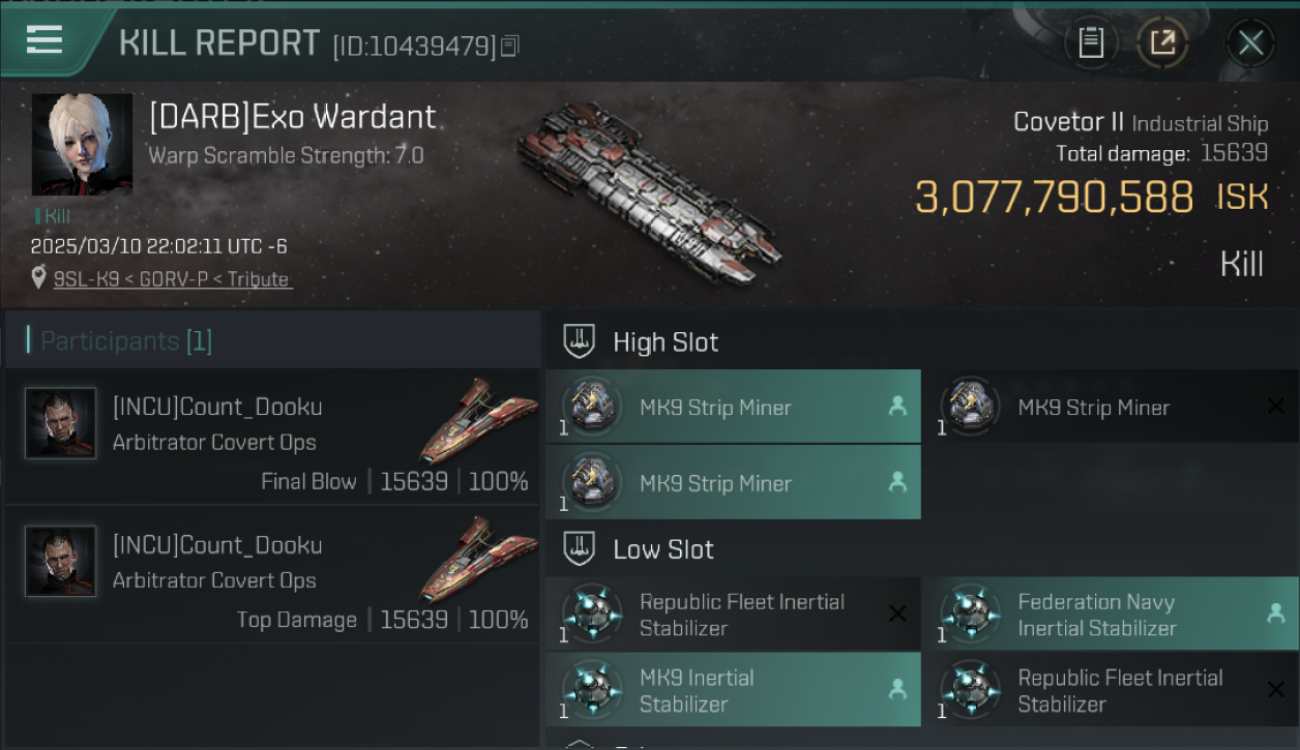The width and height of the screenshot is (1300, 750).
Task: Click the MK9 Inertial Stabilizer module icon
Action: point(592,690)
